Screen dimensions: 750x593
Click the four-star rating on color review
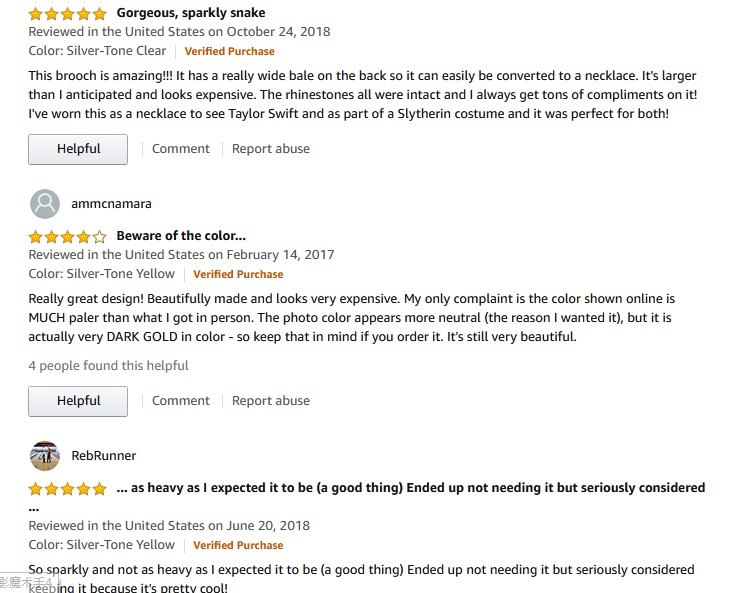(67, 237)
